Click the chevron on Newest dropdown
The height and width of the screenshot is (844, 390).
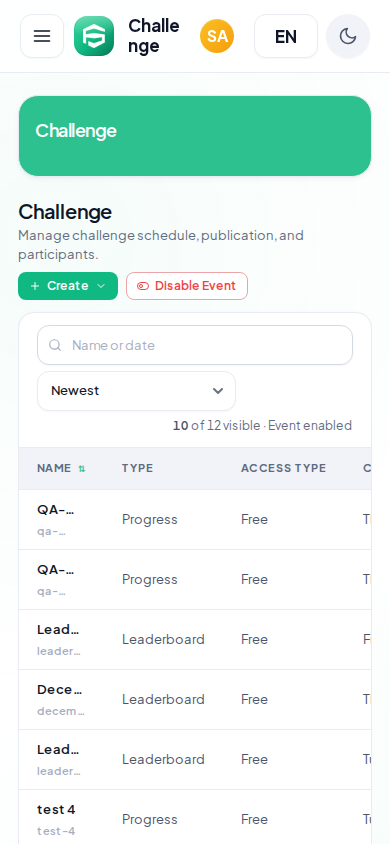click(217, 391)
